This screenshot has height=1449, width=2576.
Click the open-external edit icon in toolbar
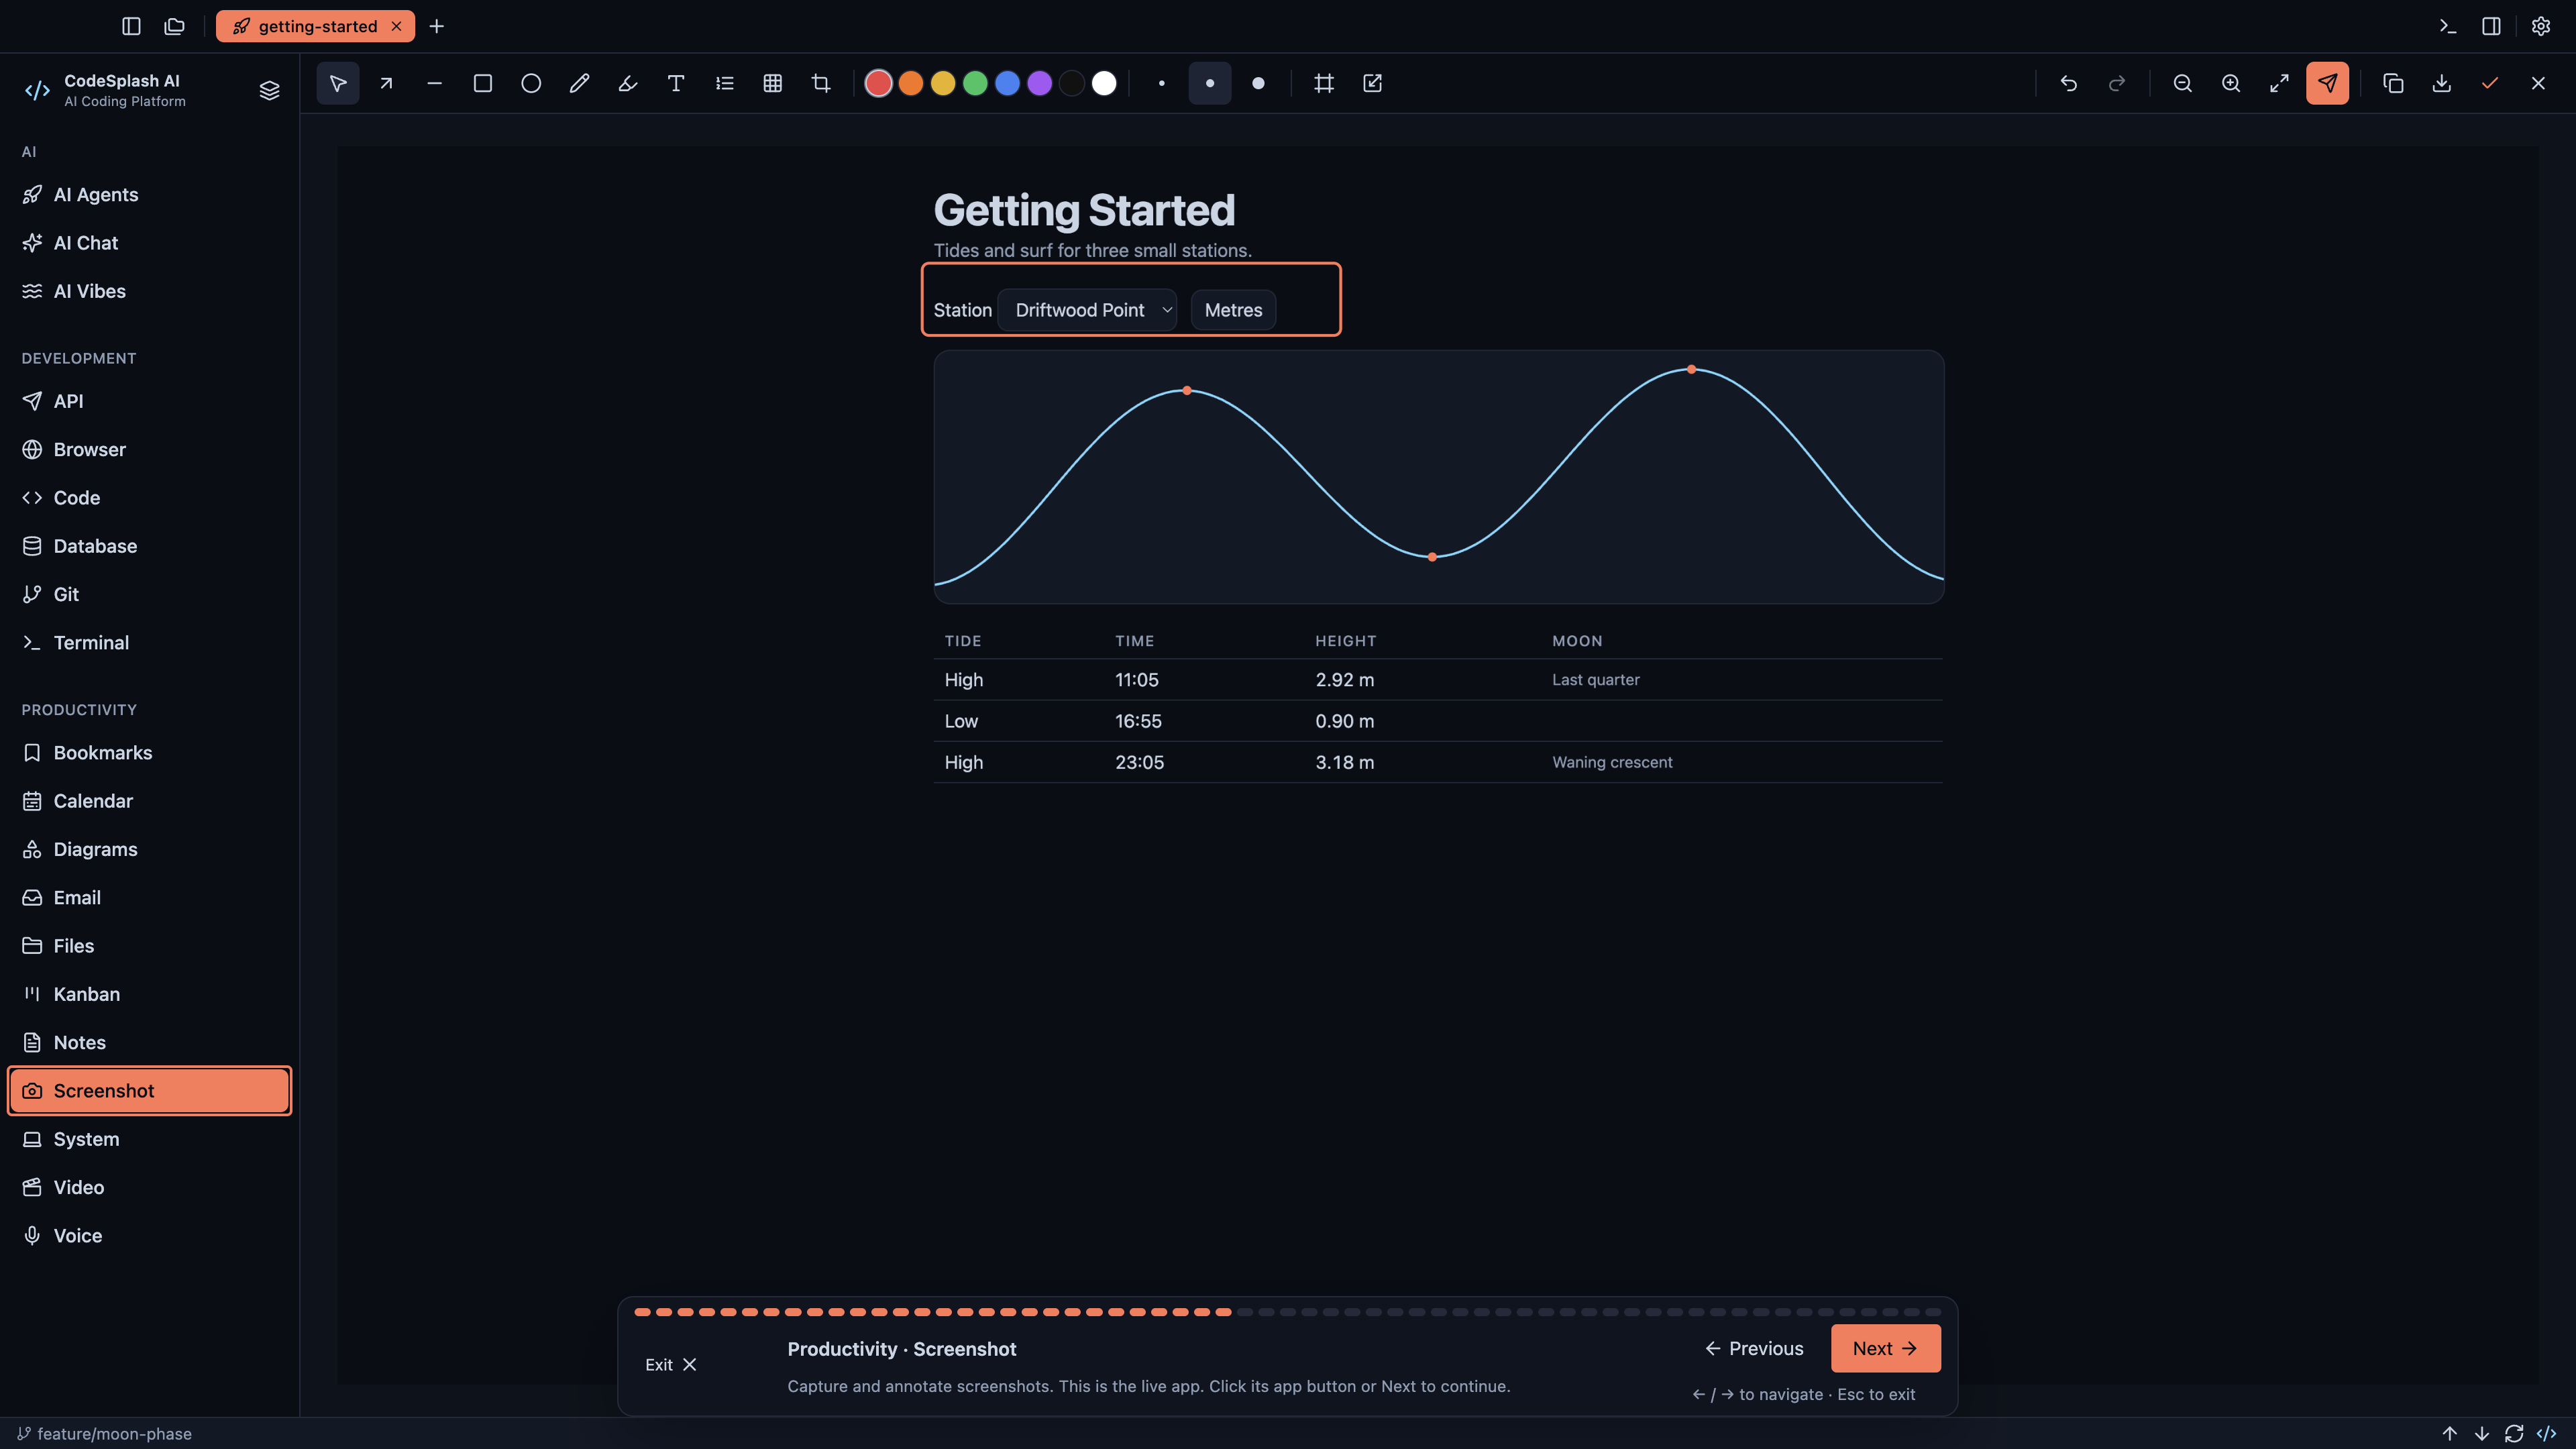1373,83
